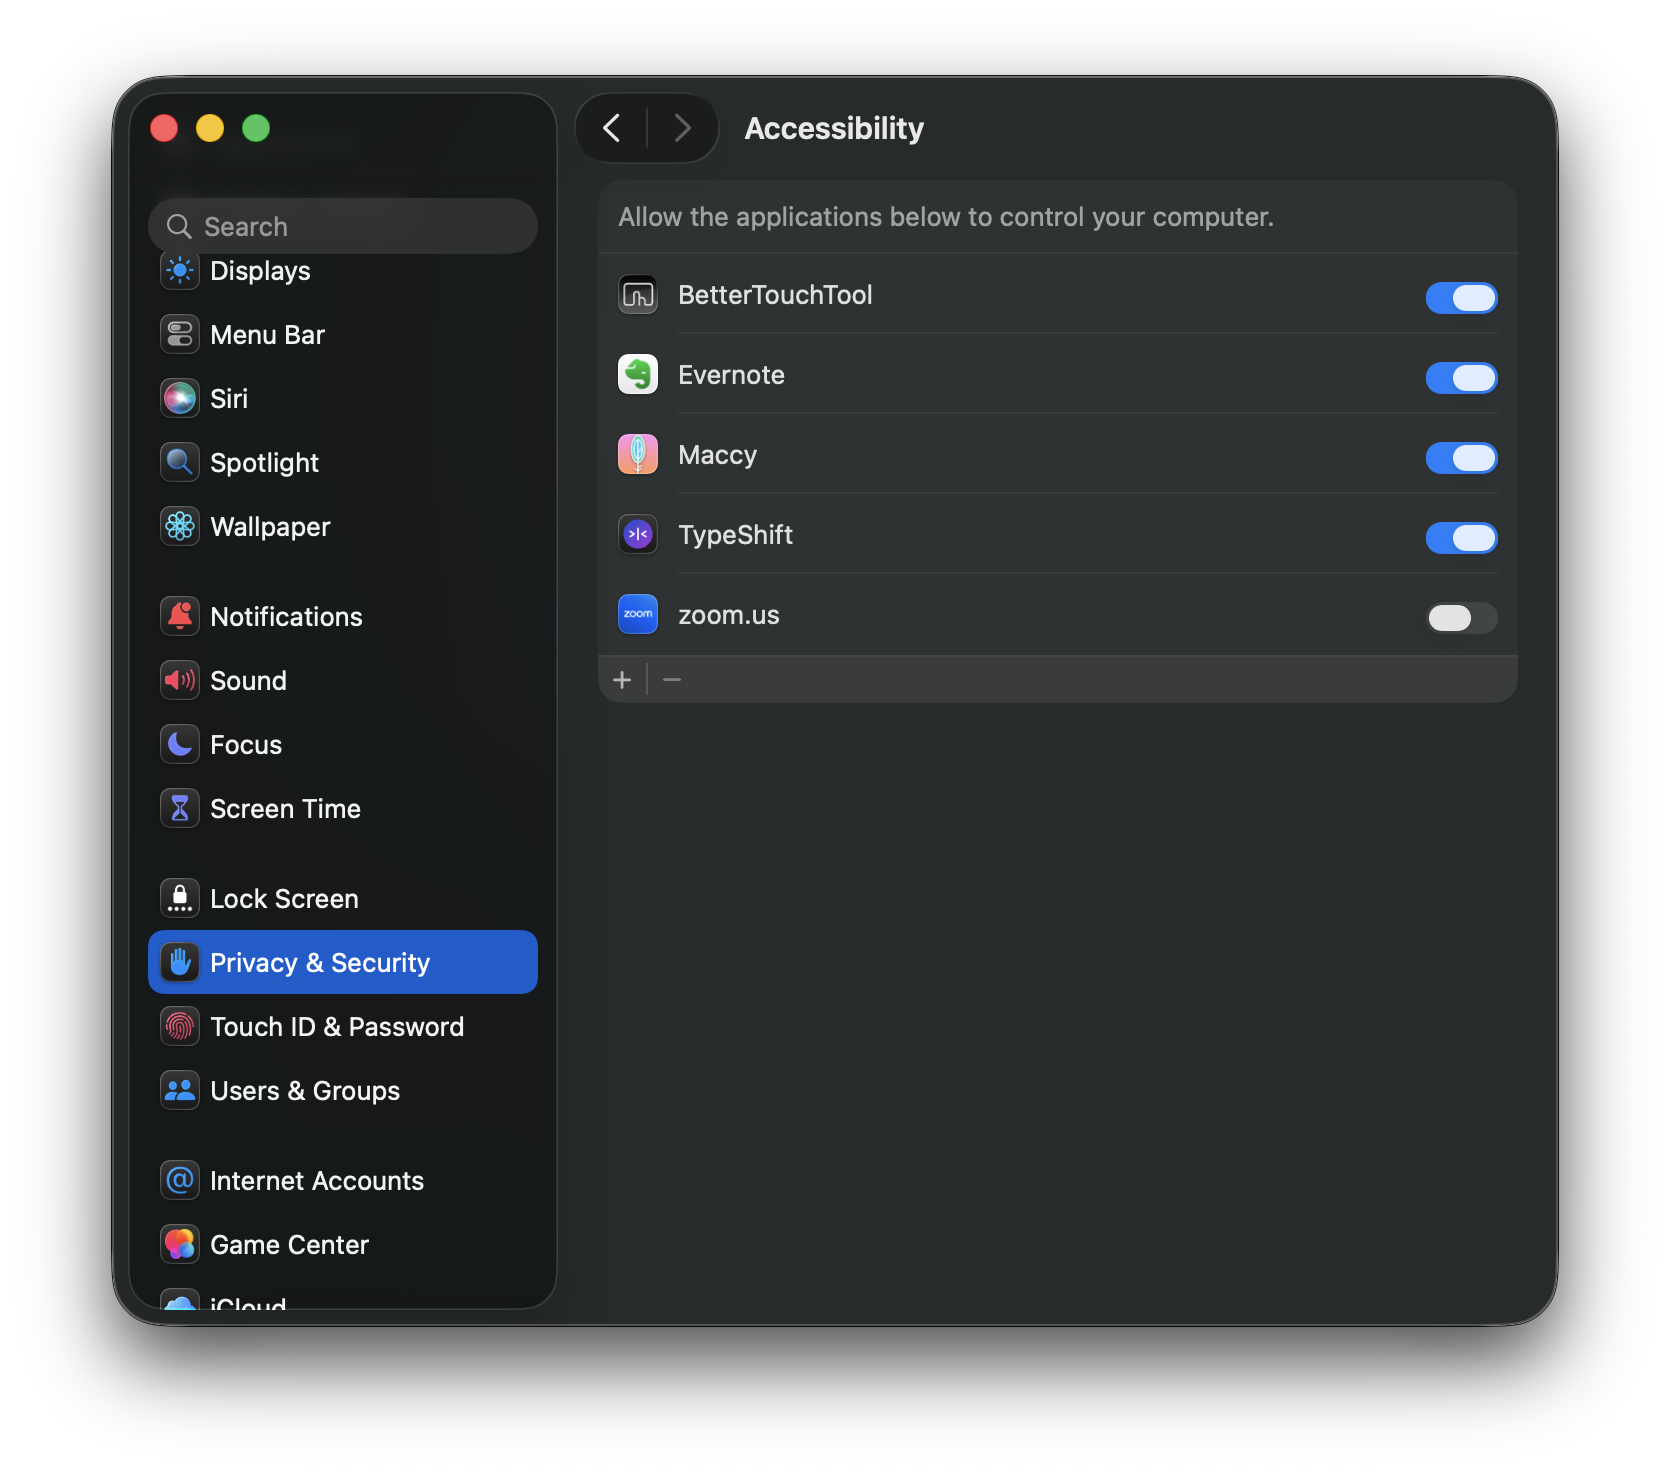This screenshot has width=1670, height=1474.
Task: Switch off Maccy accessibility permission
Action: [1461, 458]
